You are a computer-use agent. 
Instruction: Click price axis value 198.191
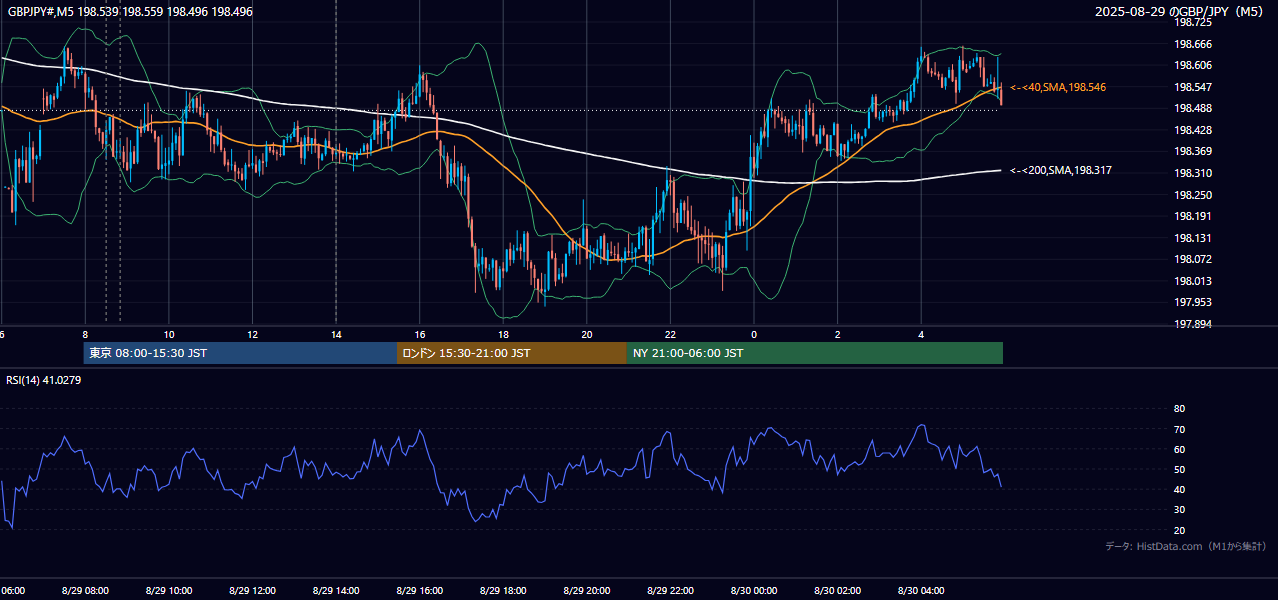pos(1193,216)
